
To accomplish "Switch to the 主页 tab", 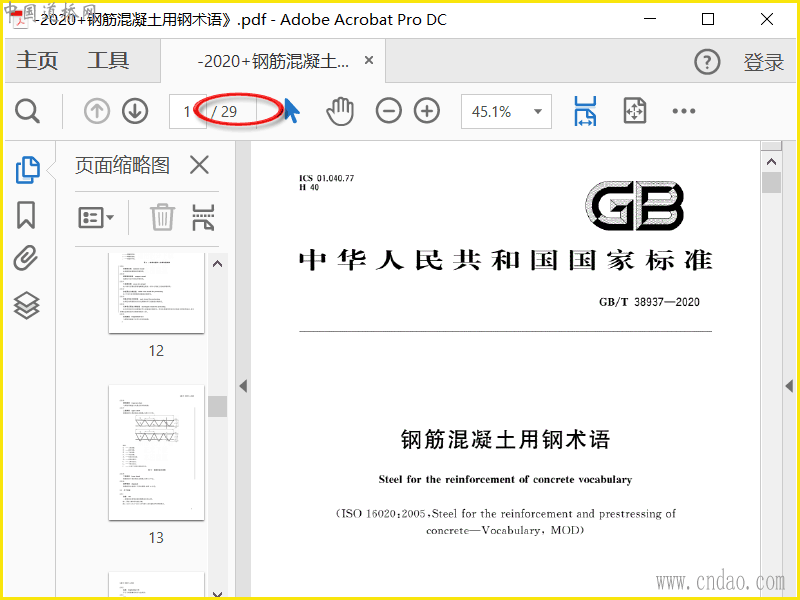I will (37, 61).
